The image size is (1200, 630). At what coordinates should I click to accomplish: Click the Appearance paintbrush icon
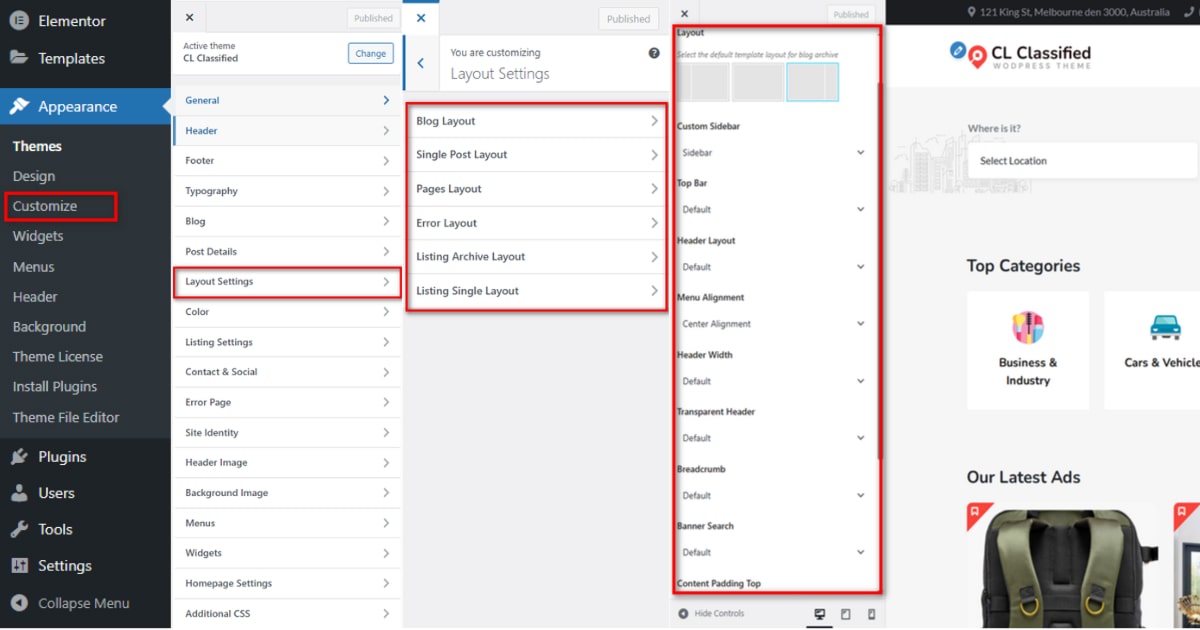click(19, 106)
